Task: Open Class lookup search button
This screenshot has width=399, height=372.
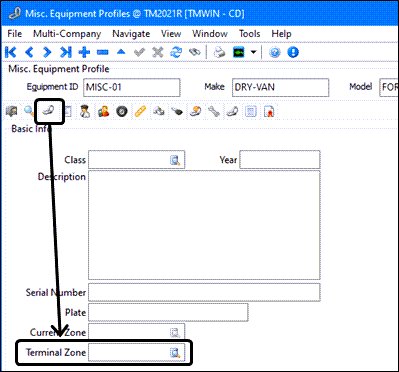Action: click(175, 160)
